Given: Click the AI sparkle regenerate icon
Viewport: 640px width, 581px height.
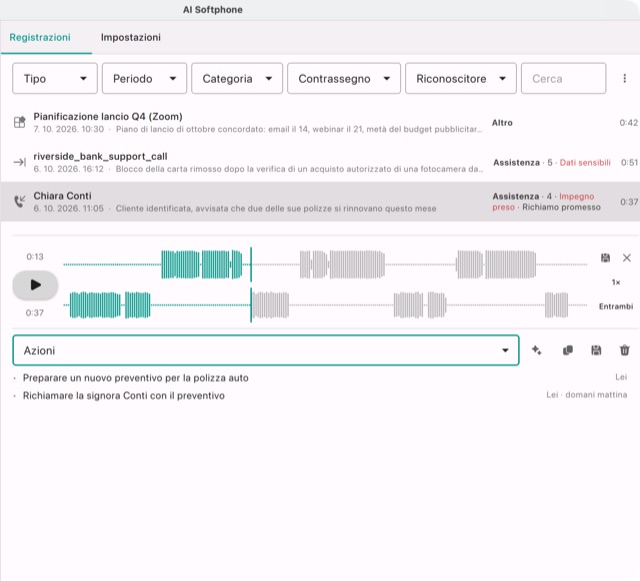Looking at the screenshot, I should pos(537,350).
